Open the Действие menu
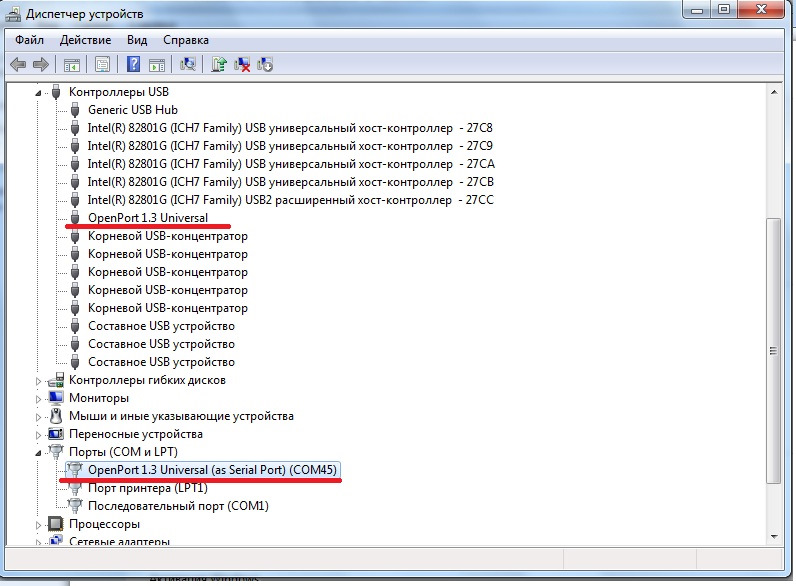This screenshot has width=796, height=586. 85,40
